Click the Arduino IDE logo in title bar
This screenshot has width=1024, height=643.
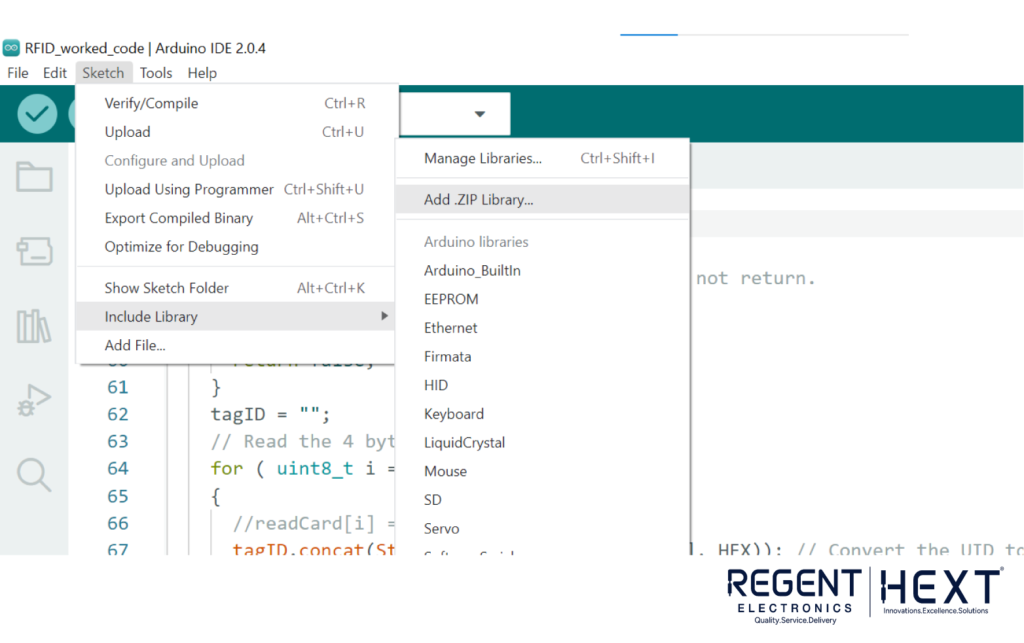[x=11, y=48]
